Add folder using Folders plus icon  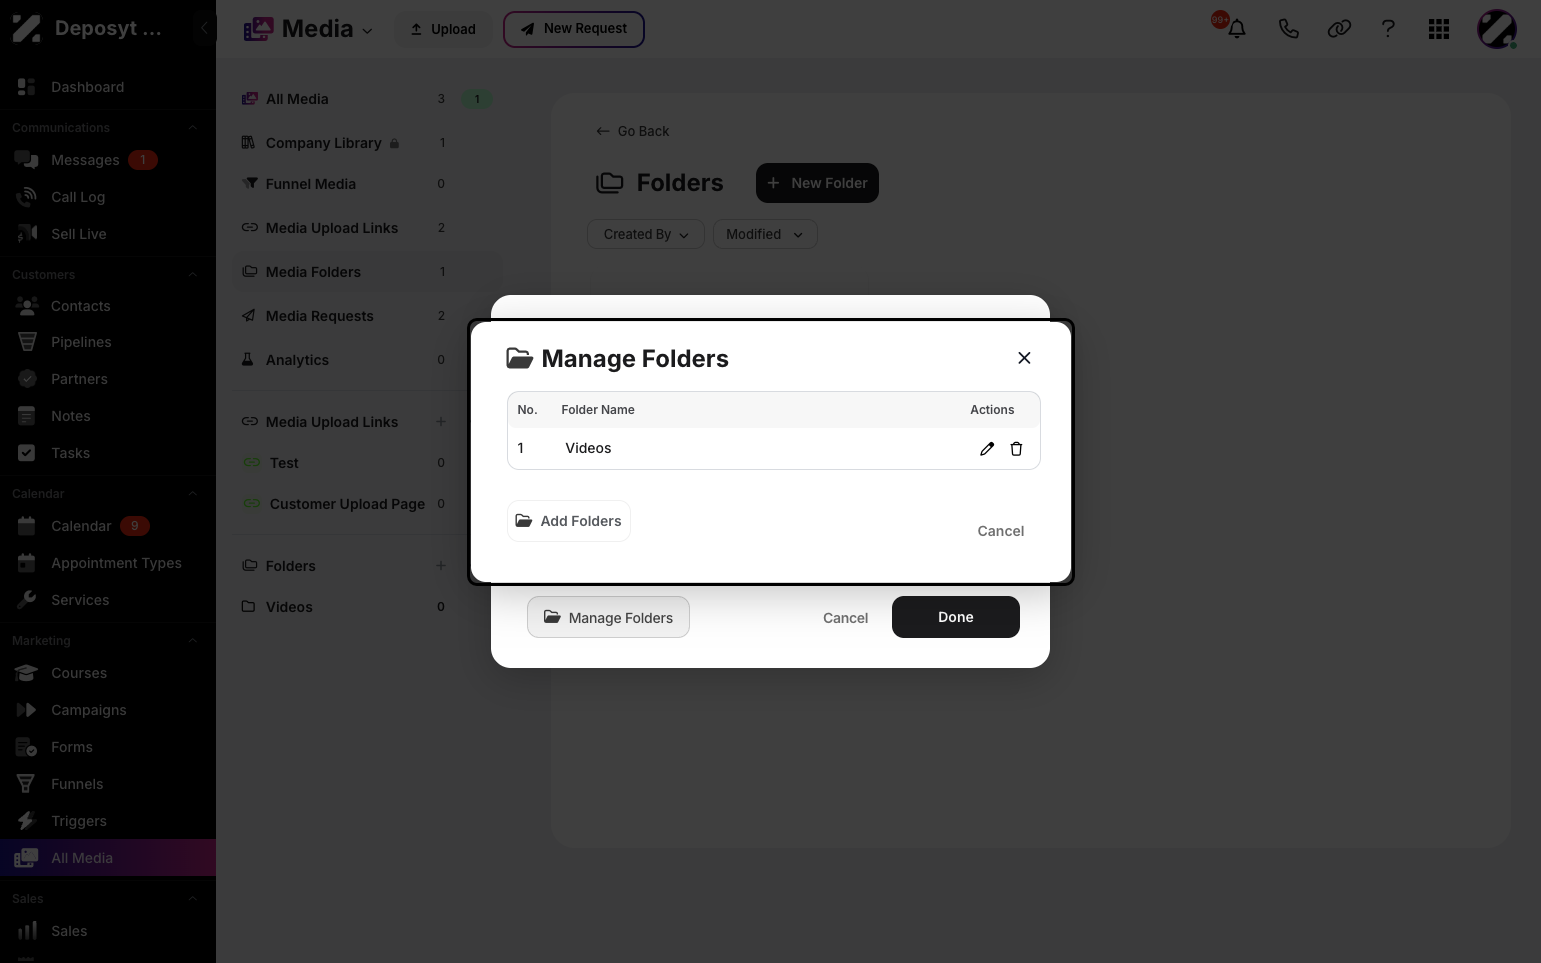[441, 566]
